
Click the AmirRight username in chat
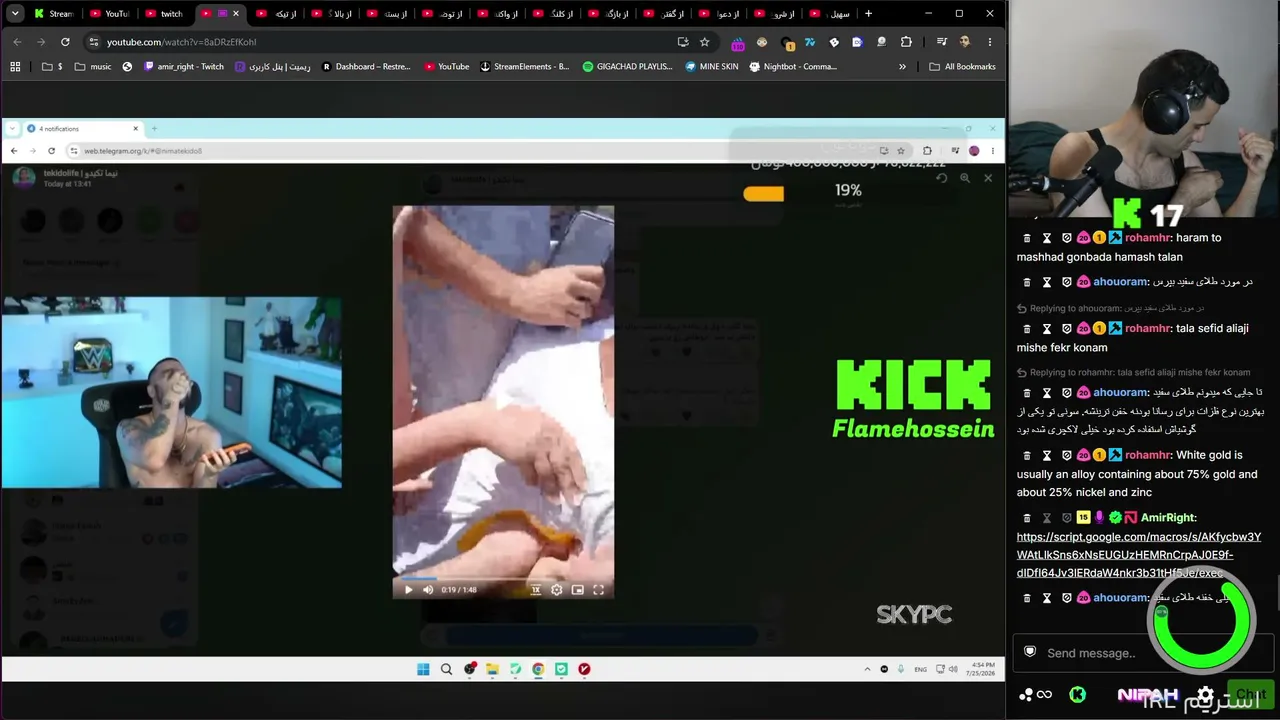pos(1168,518)
